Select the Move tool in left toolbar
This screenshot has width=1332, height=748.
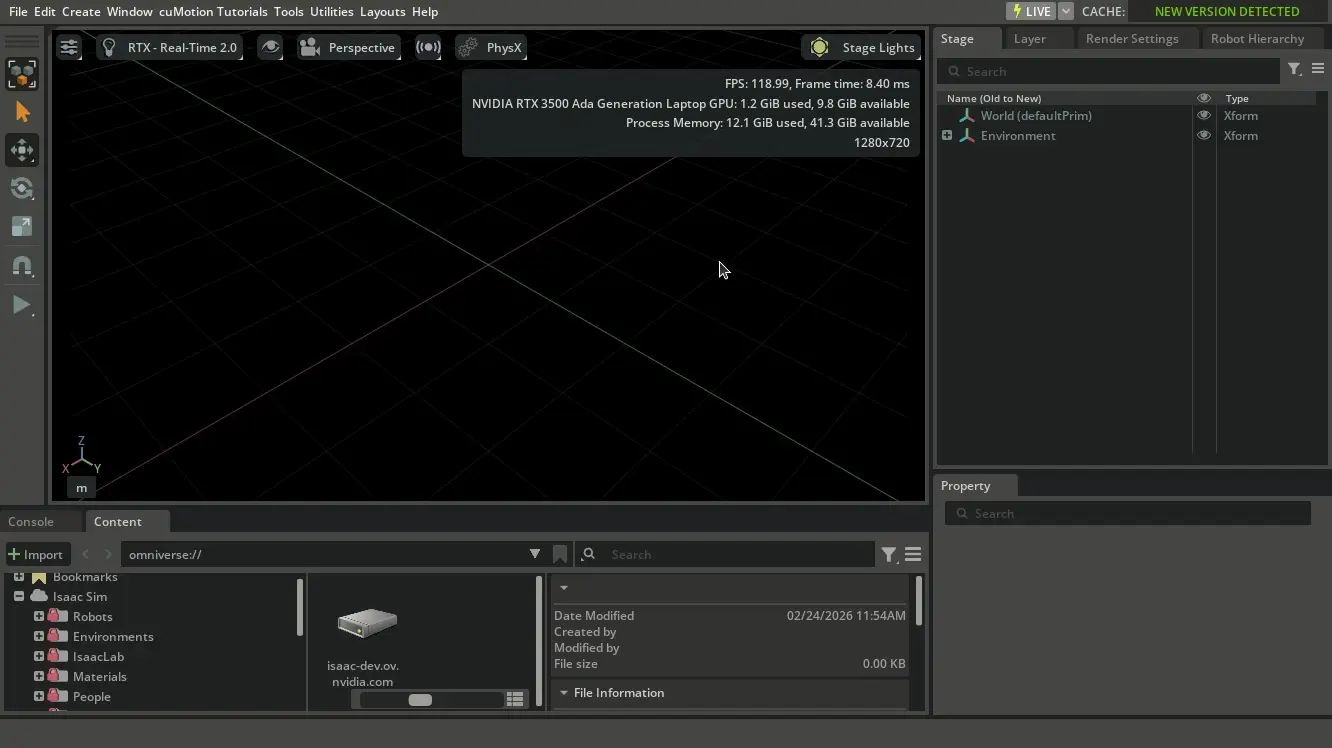click(22, 151)
